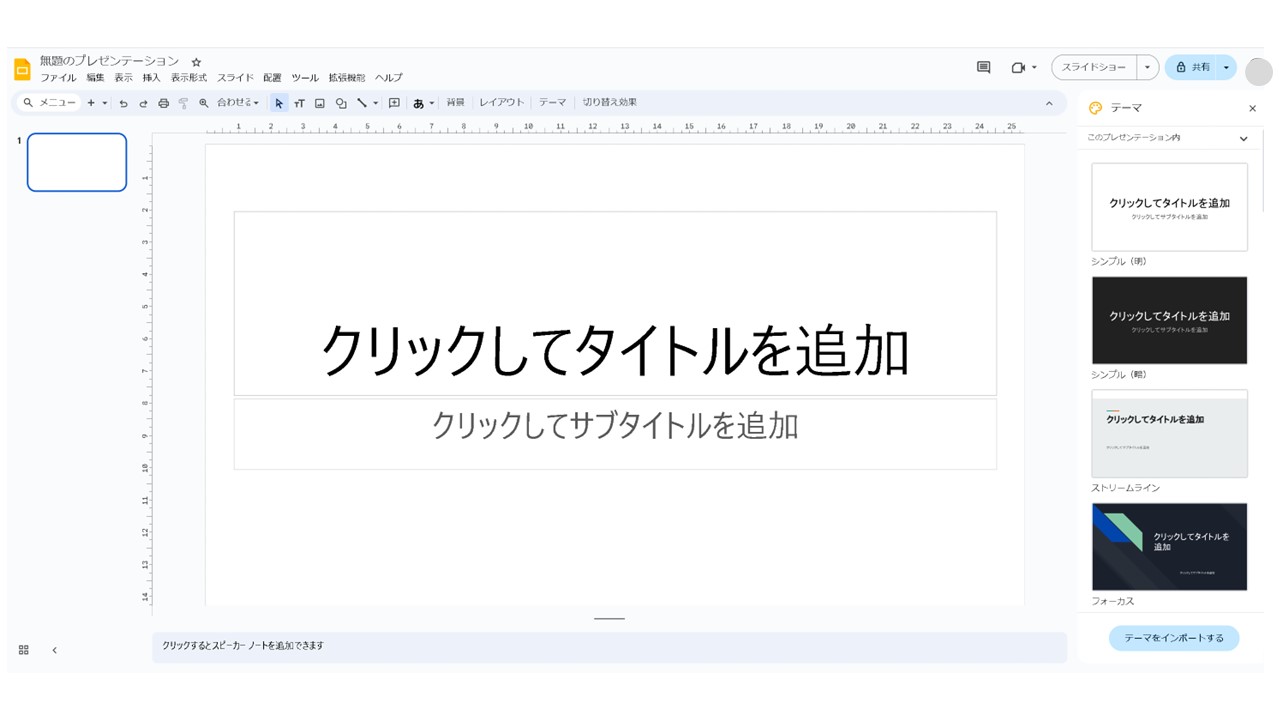1280x720 pixels.
Task: Start a Meet call via the camera icon
Action: (x=1017, y=67)
